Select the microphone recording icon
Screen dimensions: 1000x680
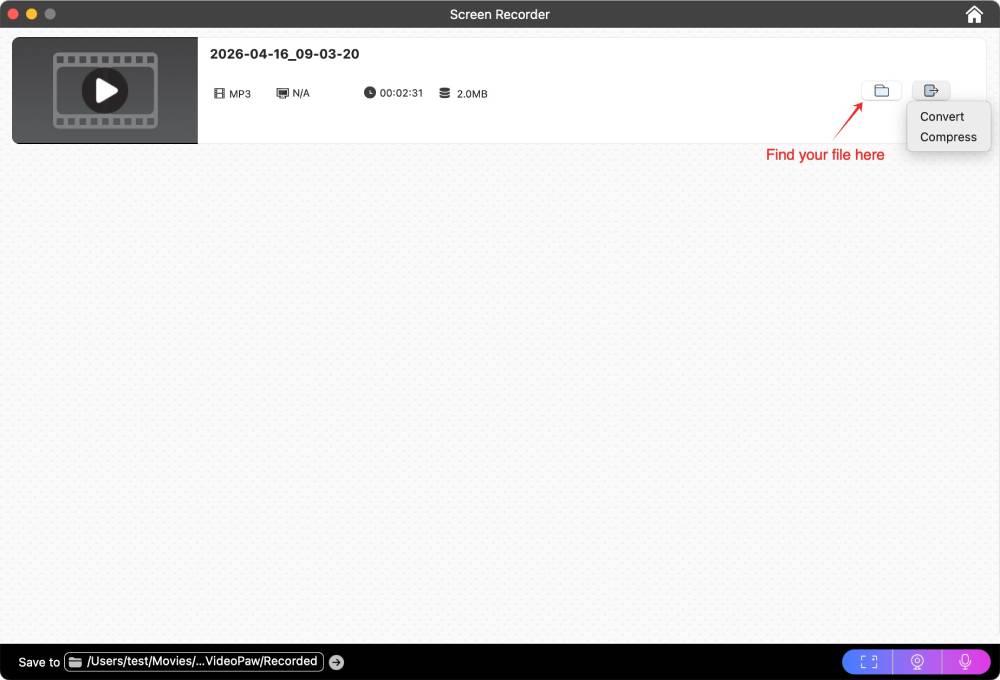click(x=965, y=661)
